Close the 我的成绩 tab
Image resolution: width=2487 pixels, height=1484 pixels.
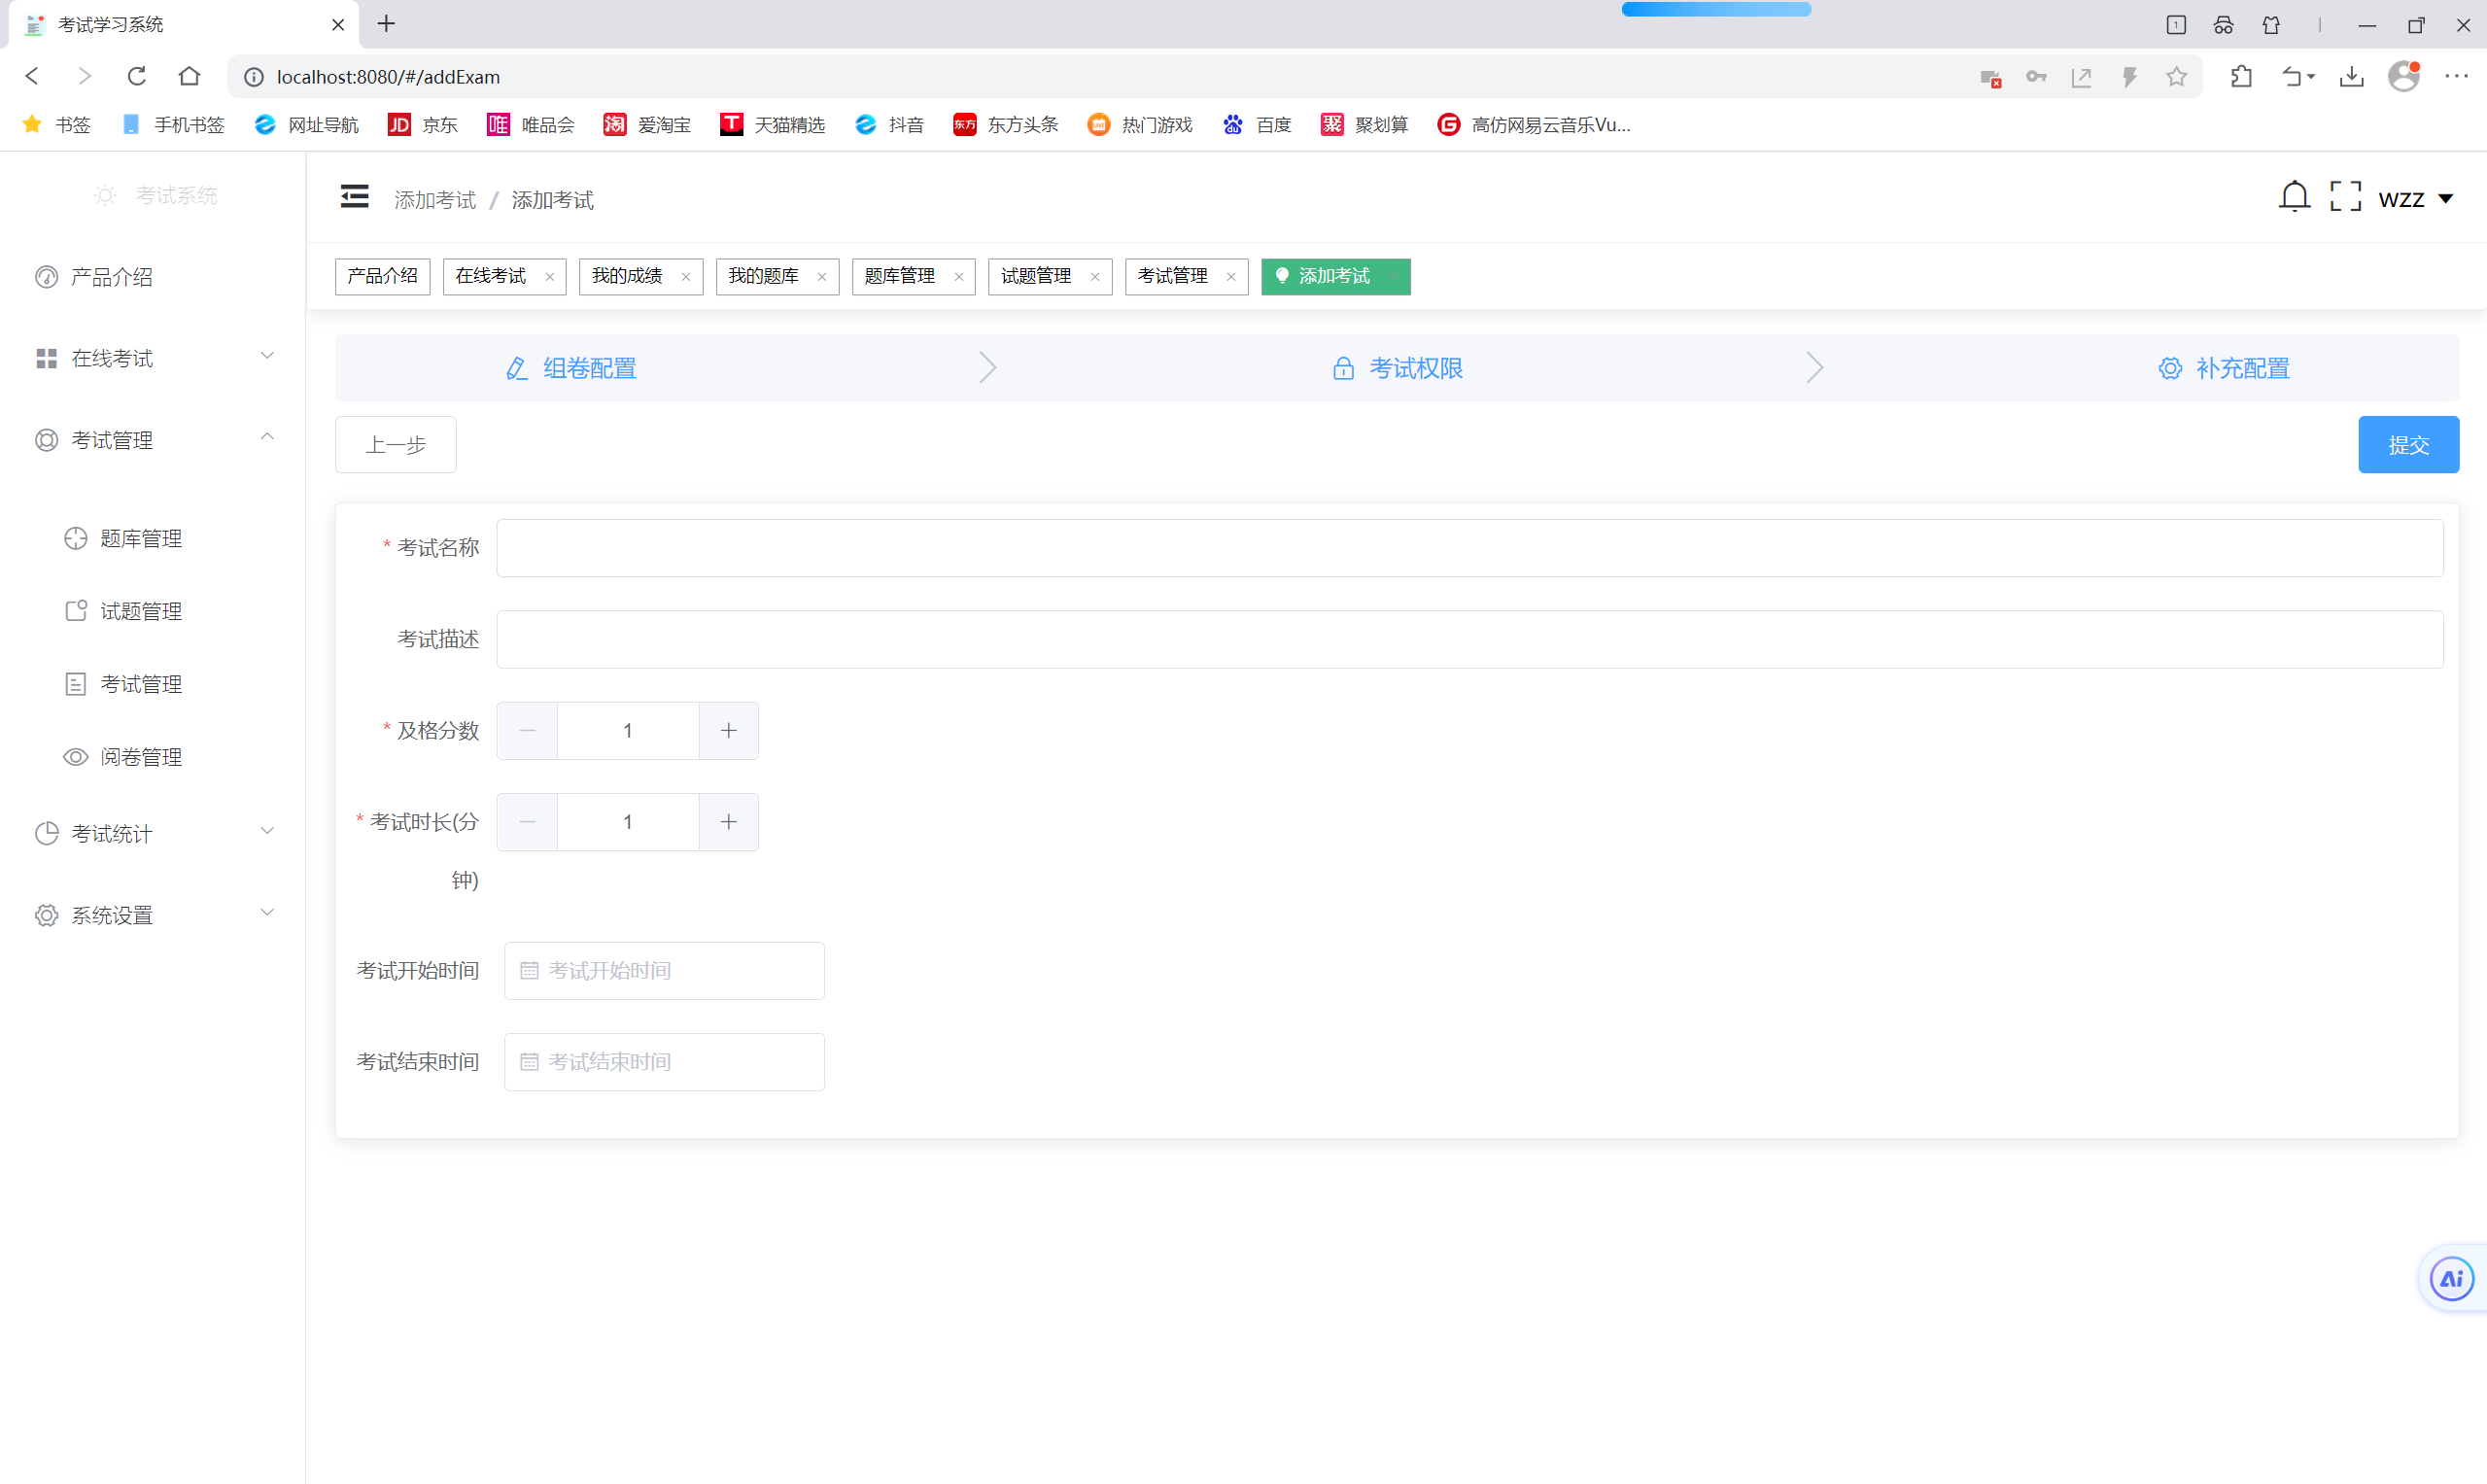[x=685, y=277]
